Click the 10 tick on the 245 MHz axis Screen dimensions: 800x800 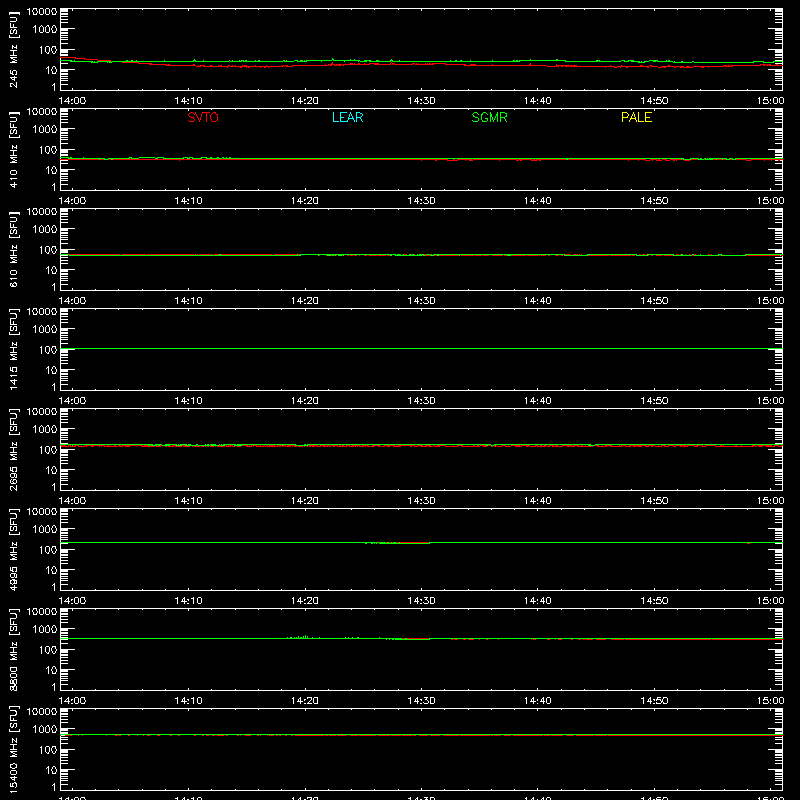[x=51, y=70]
